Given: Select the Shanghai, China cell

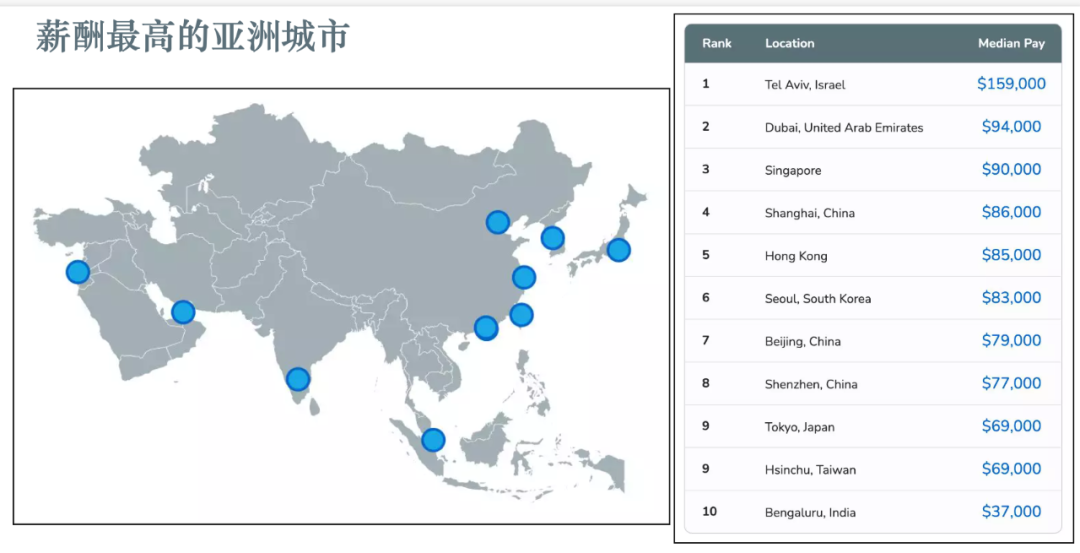Looking at the screenshot, I should tap(809, 213).
